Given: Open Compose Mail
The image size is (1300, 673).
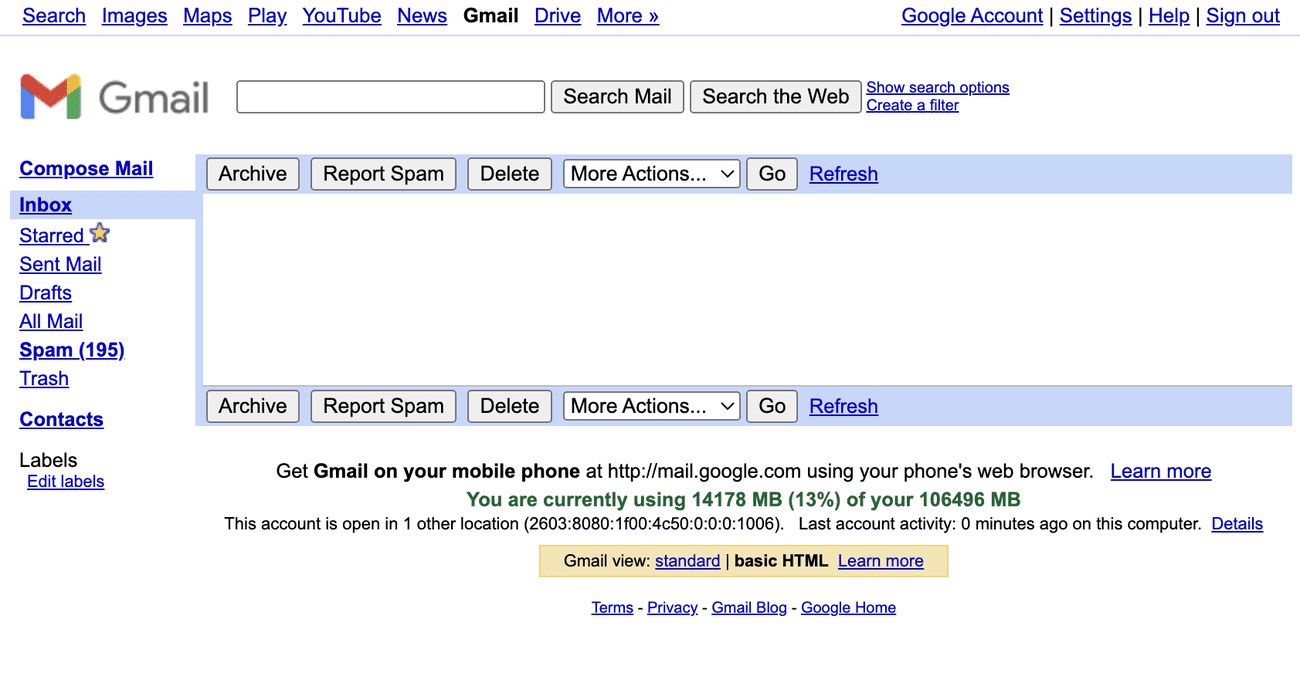Looking at the screenshot, I should pos(86,168).
